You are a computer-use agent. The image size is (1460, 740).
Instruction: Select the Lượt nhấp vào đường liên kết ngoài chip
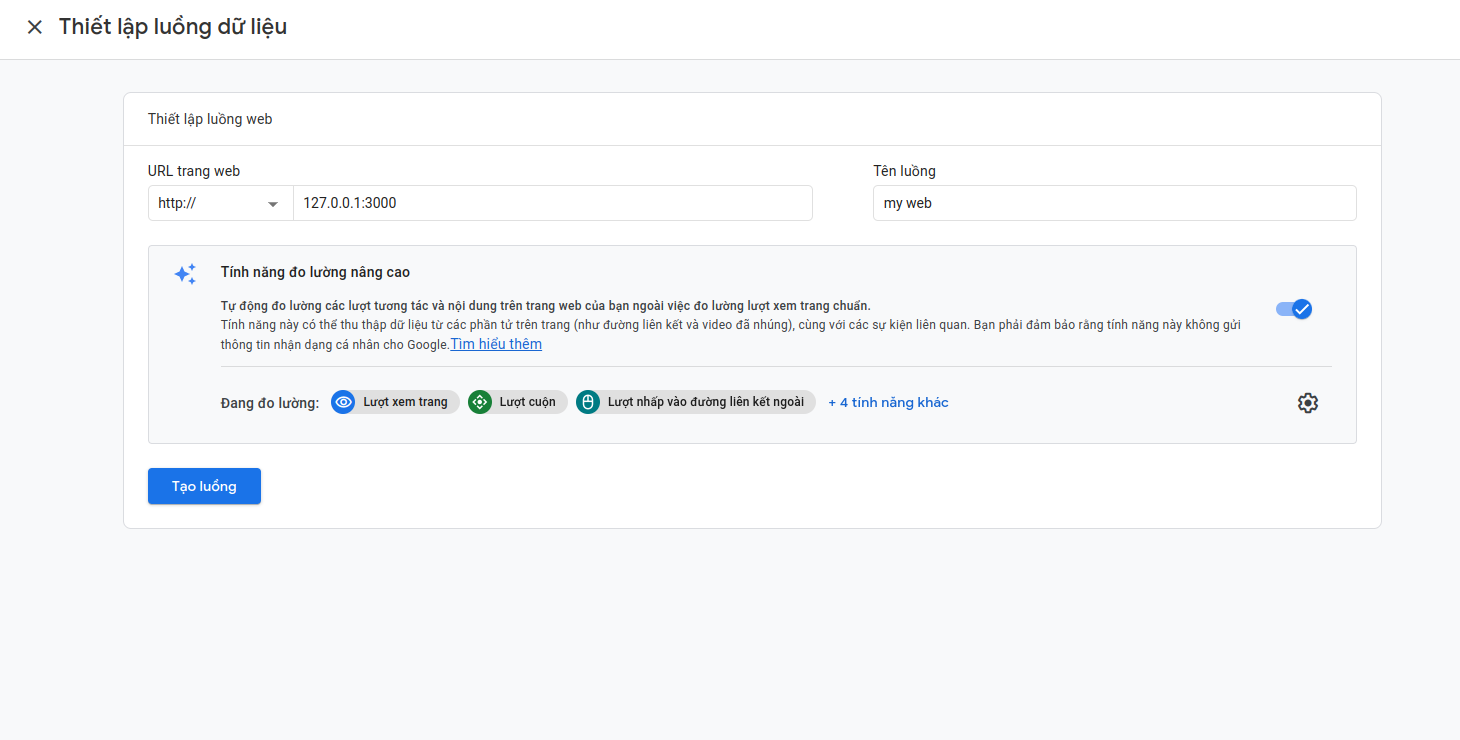pyautogui.click(x=705, y=402)
